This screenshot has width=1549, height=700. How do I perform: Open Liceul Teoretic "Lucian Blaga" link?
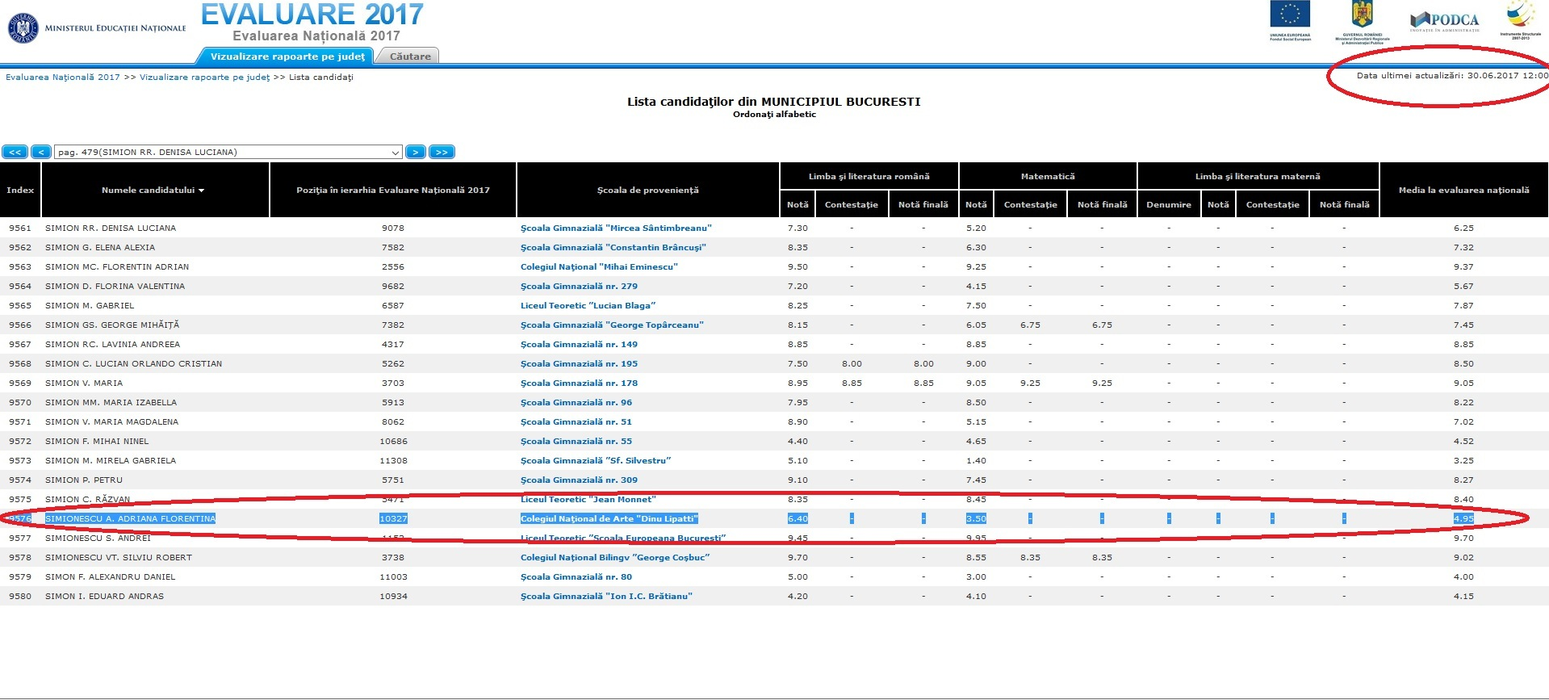(588, 306)
